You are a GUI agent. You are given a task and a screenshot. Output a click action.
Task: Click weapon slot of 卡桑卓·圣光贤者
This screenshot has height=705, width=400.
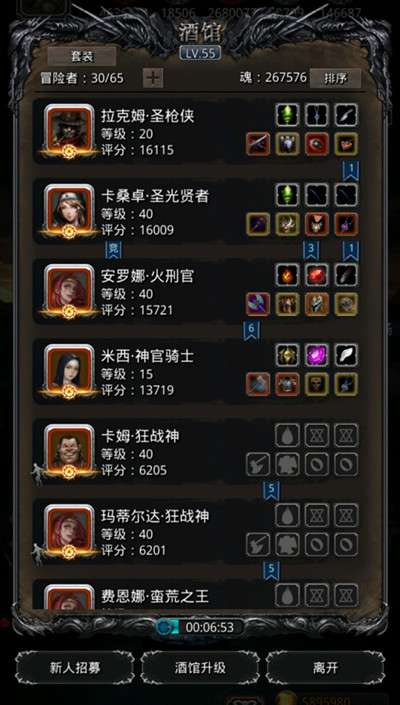(258, 224)
